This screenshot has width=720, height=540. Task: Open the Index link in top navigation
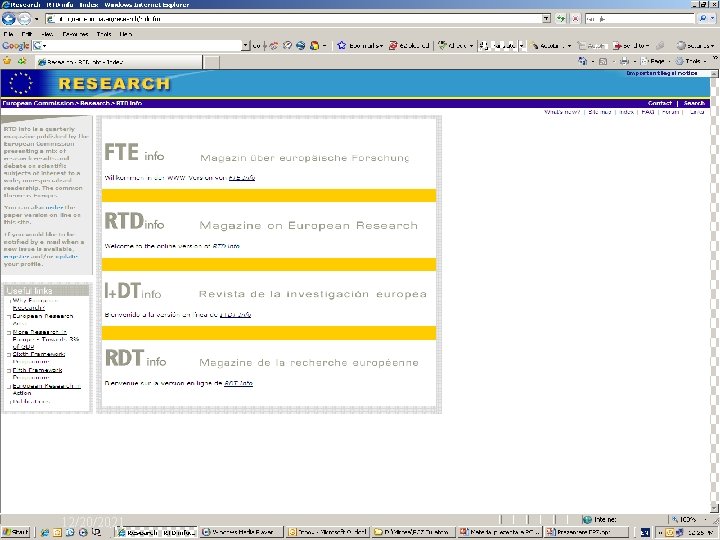pyautogui.click(x=626, y=112)
